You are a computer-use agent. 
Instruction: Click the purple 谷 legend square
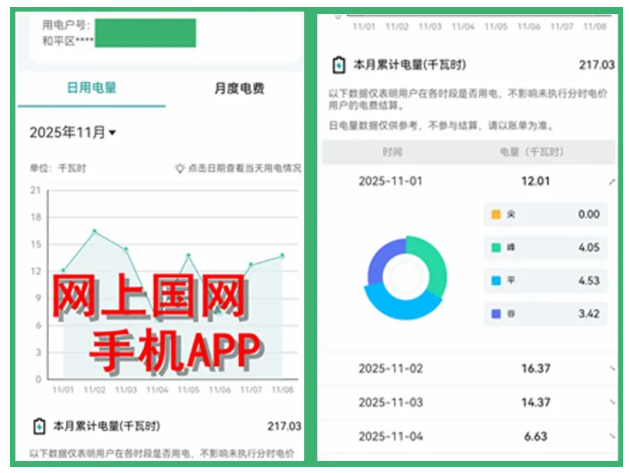(x=496, y=314)
